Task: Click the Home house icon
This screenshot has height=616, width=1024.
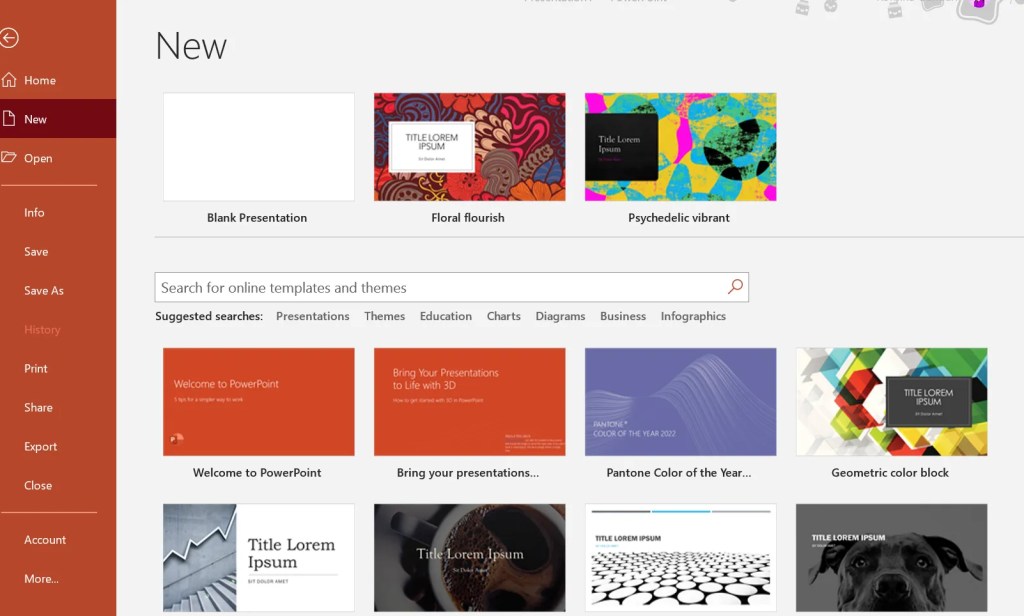Action: coord(10,80)
